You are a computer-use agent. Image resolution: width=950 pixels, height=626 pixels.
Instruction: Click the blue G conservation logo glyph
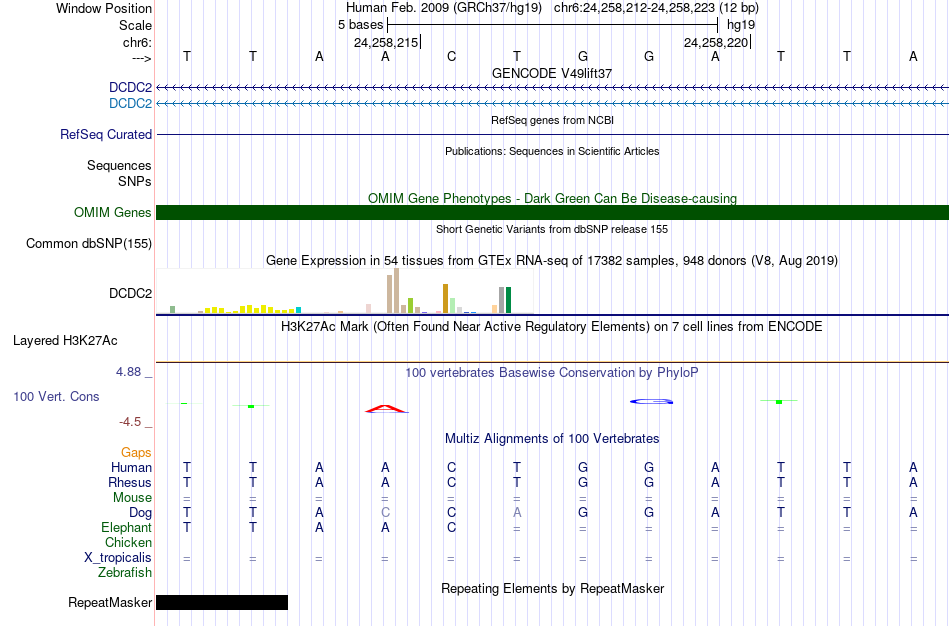click(651, 401)
